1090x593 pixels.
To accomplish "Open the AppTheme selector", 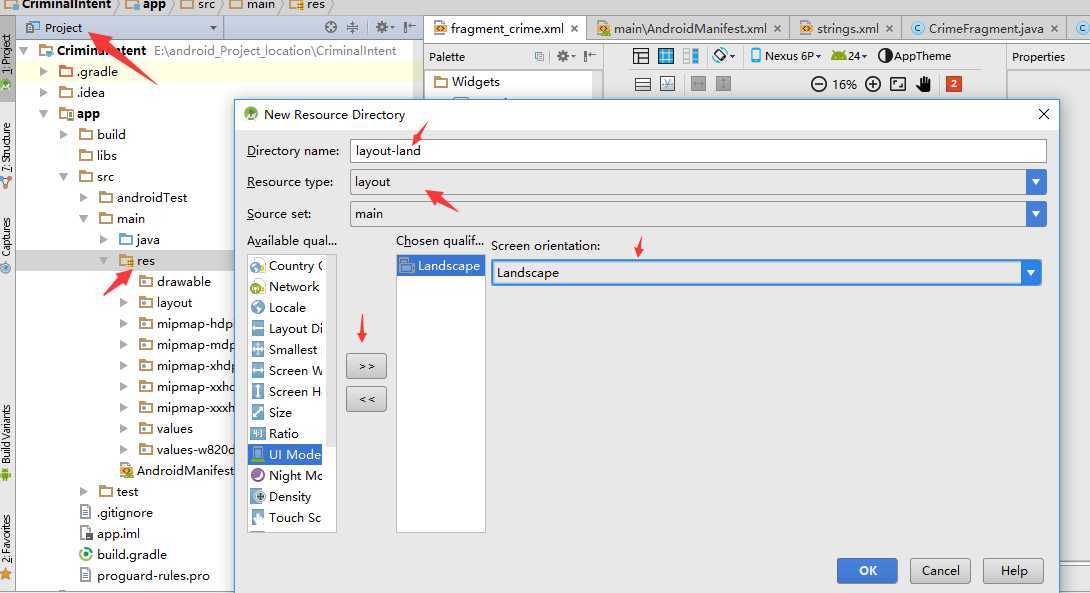I will 914,56.
